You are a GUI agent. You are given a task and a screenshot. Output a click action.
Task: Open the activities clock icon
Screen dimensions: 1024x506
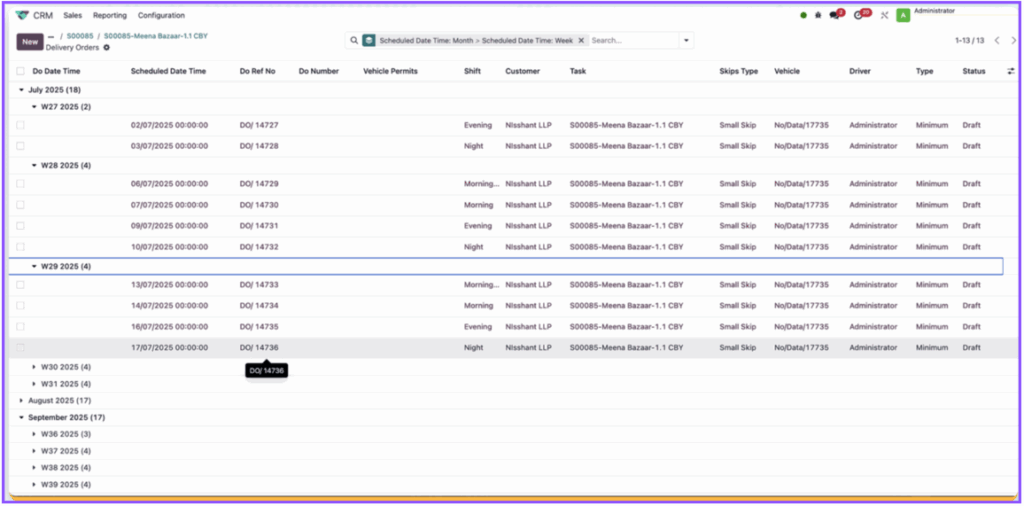(x=860, y=15)
